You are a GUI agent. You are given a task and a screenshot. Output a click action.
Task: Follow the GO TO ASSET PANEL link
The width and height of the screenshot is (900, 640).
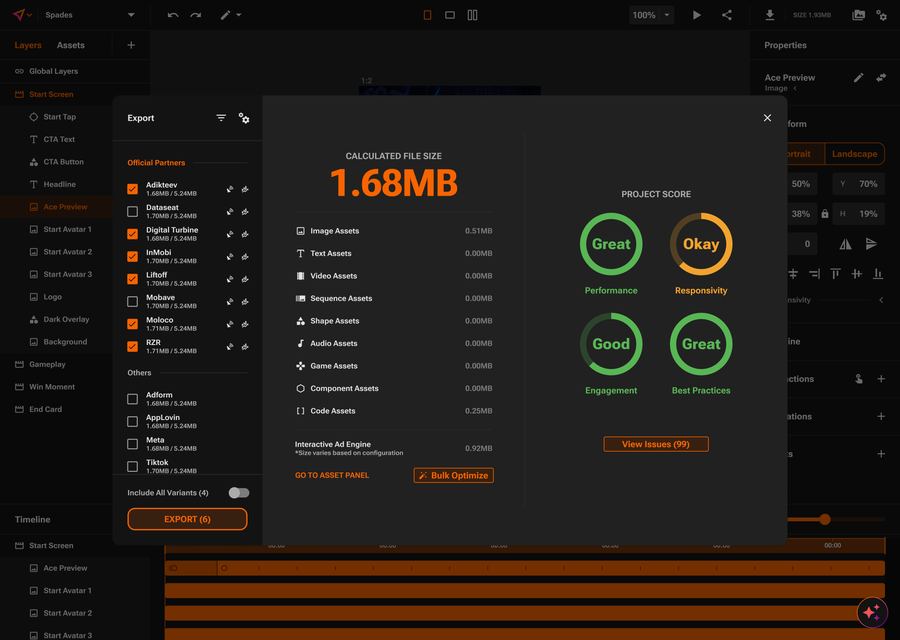coord(332,475)
